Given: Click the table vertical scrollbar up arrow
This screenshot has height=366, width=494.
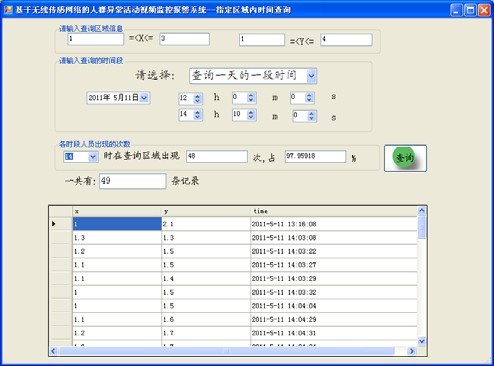Looking at the screenshot, I should pyautogui.click(x=422, y=211).
